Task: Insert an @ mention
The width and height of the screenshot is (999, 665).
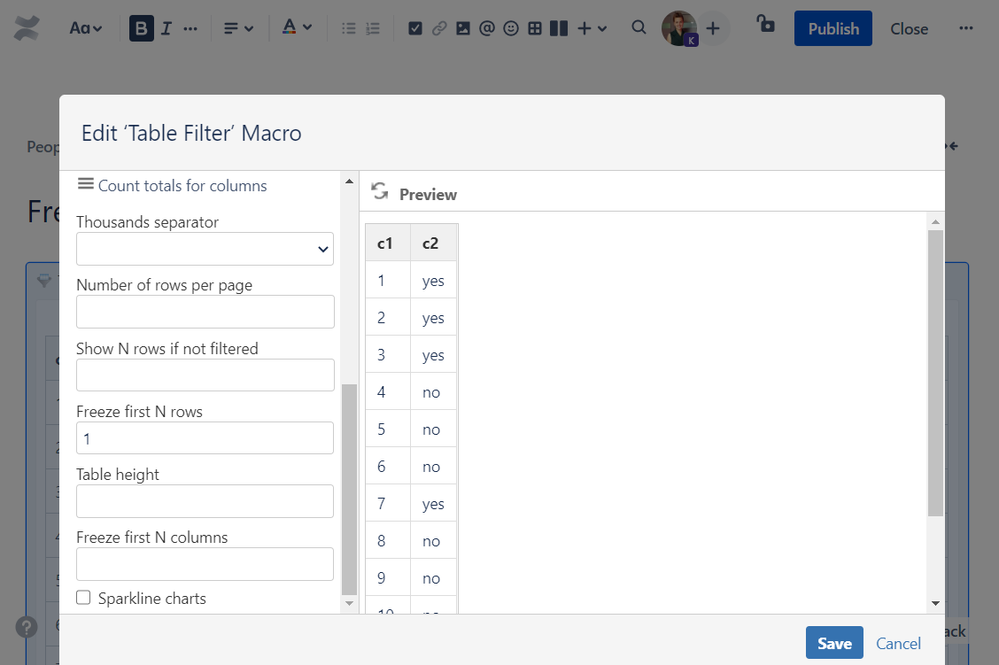Action: coord(487,29)
